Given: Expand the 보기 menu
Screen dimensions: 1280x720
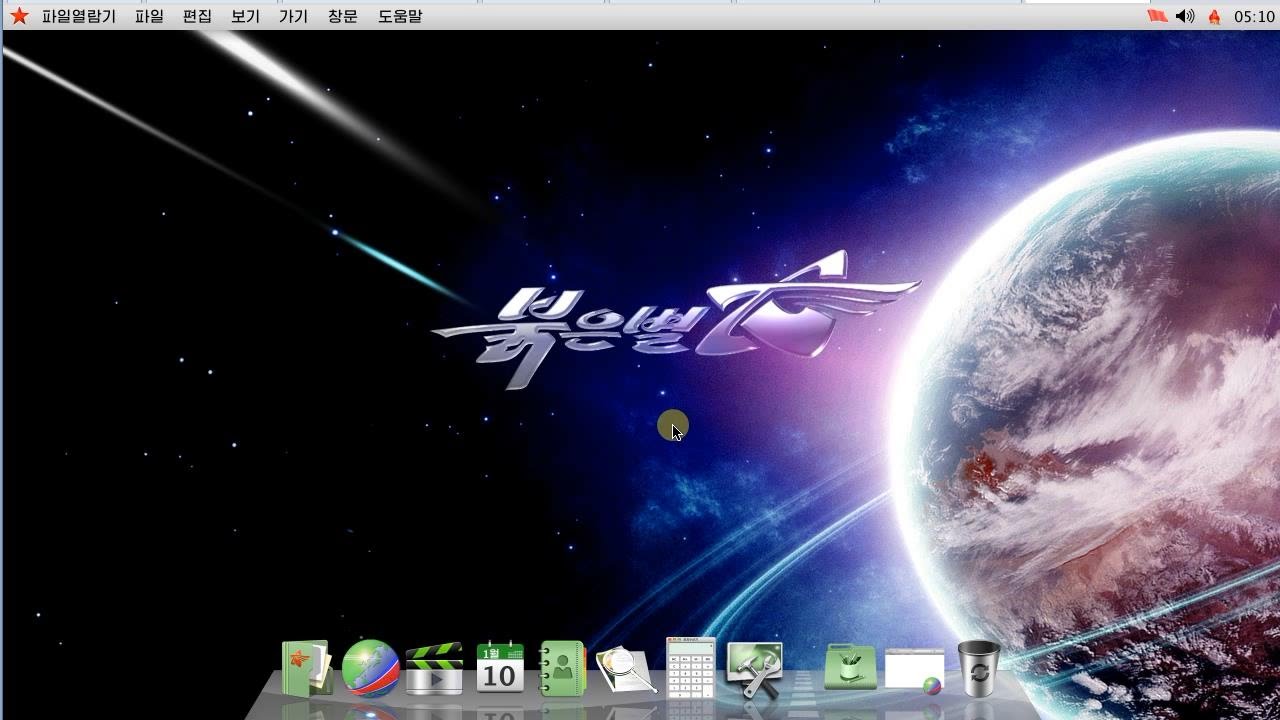Looking at the screenshot, I should pyautogui.click(x=245, y=16).
